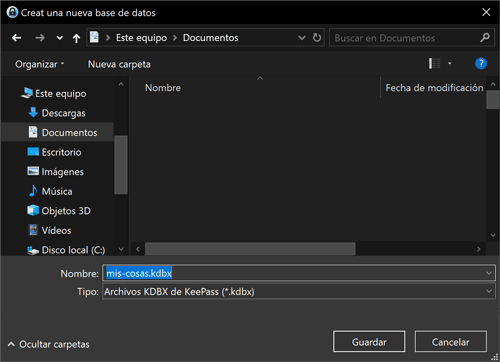This screenshot has height=362, width=500.
Task: Open 'Objetos 3D' in the sidebar
Action: [66, 211]
